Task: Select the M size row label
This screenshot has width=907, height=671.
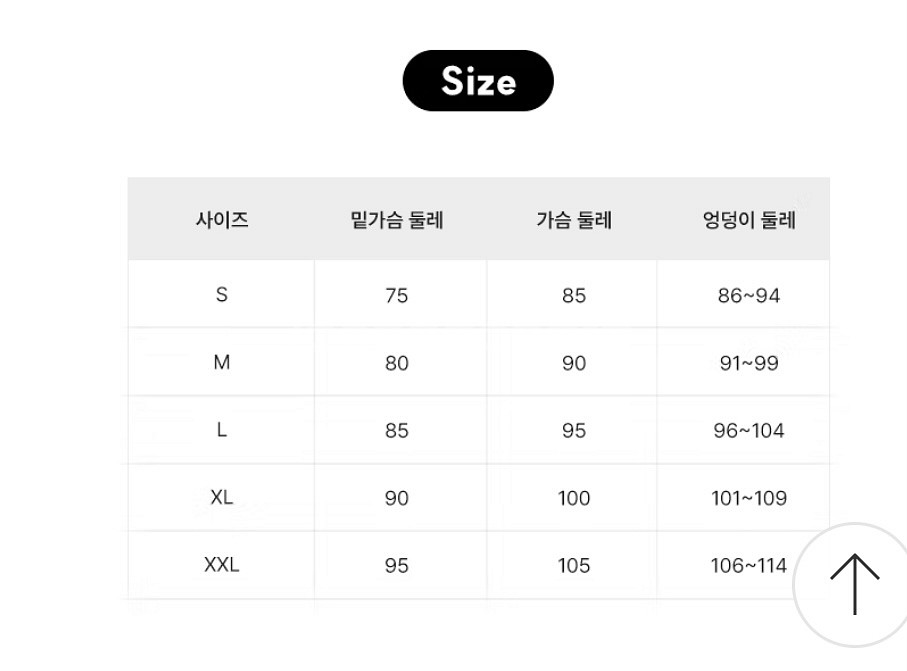Action: click(222, 362)
